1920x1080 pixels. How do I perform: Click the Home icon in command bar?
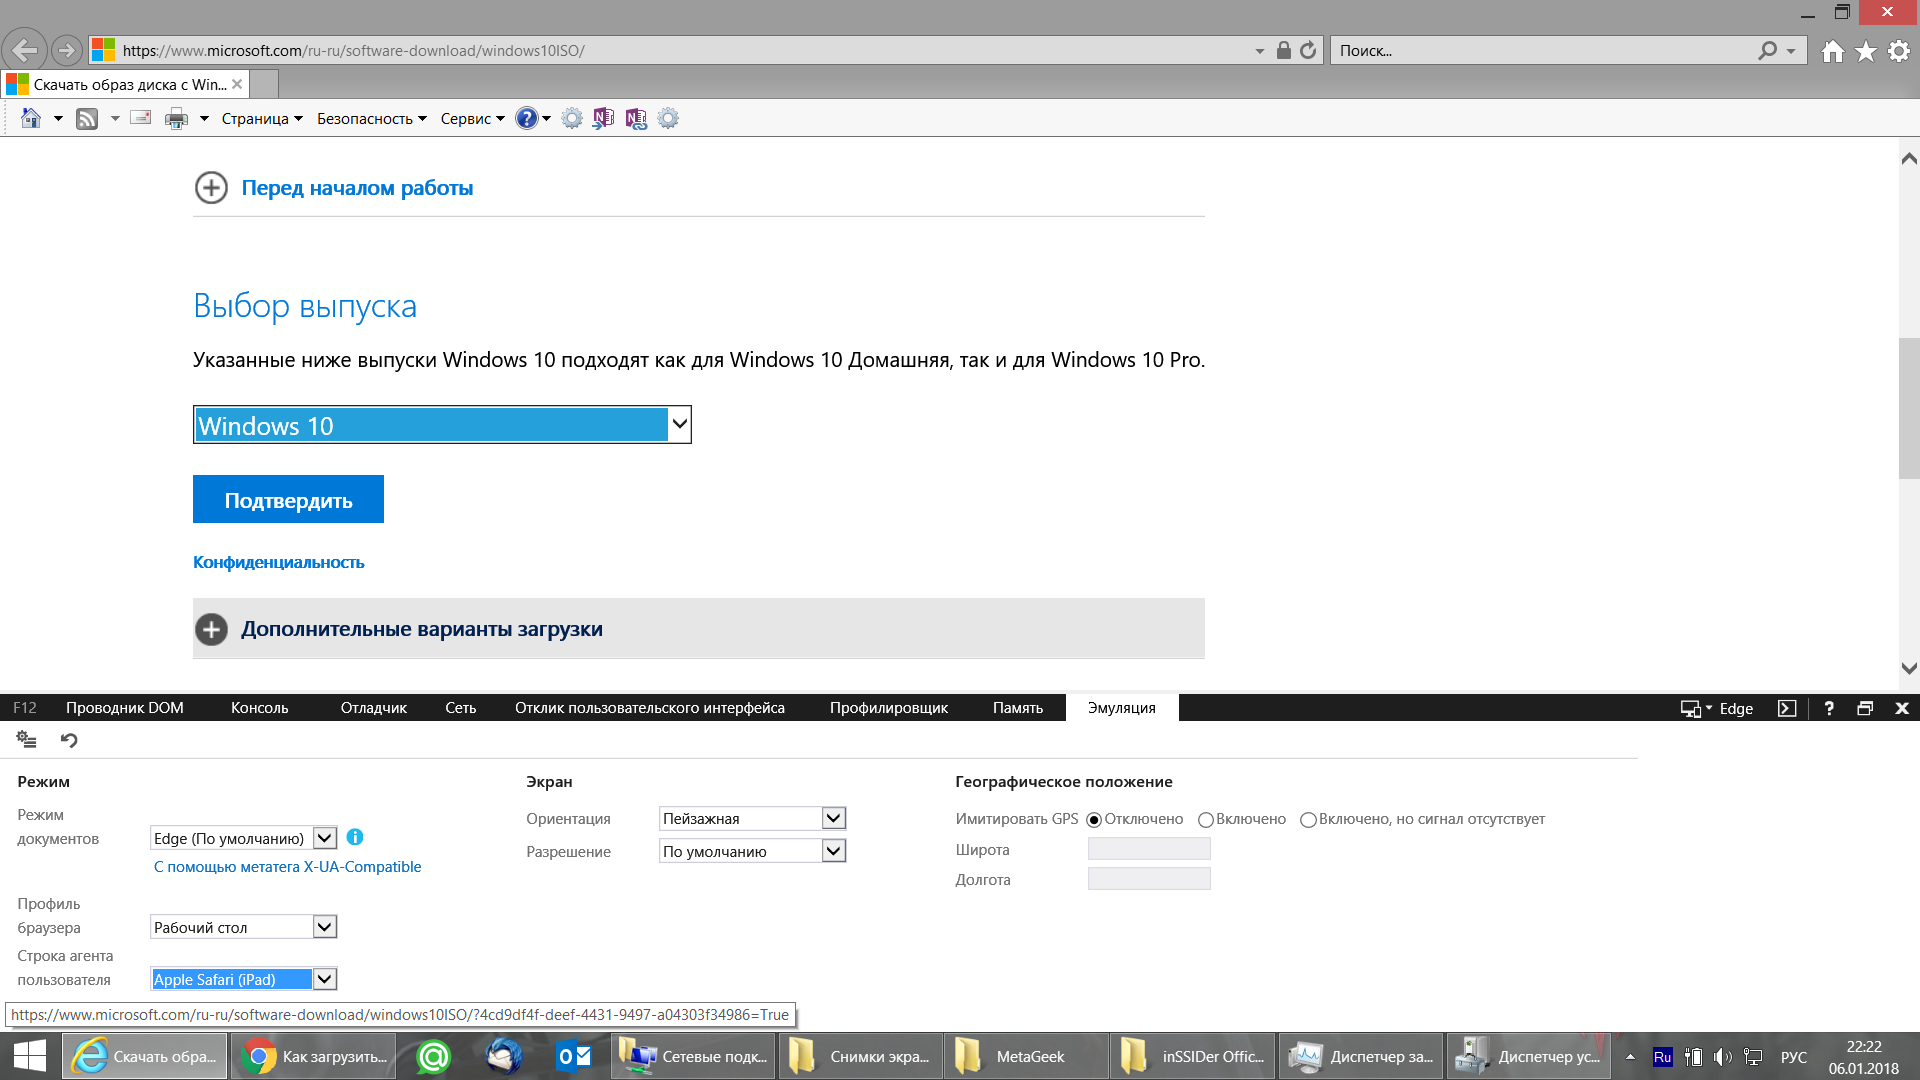(x=31, y=118)
